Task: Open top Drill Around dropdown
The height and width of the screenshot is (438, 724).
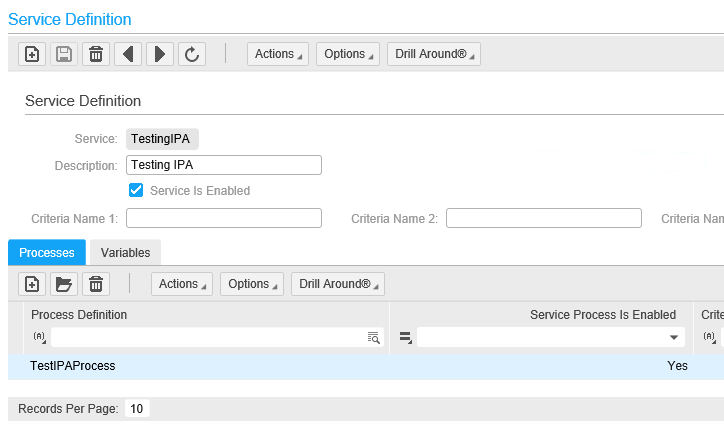Action: click(434, 54)
